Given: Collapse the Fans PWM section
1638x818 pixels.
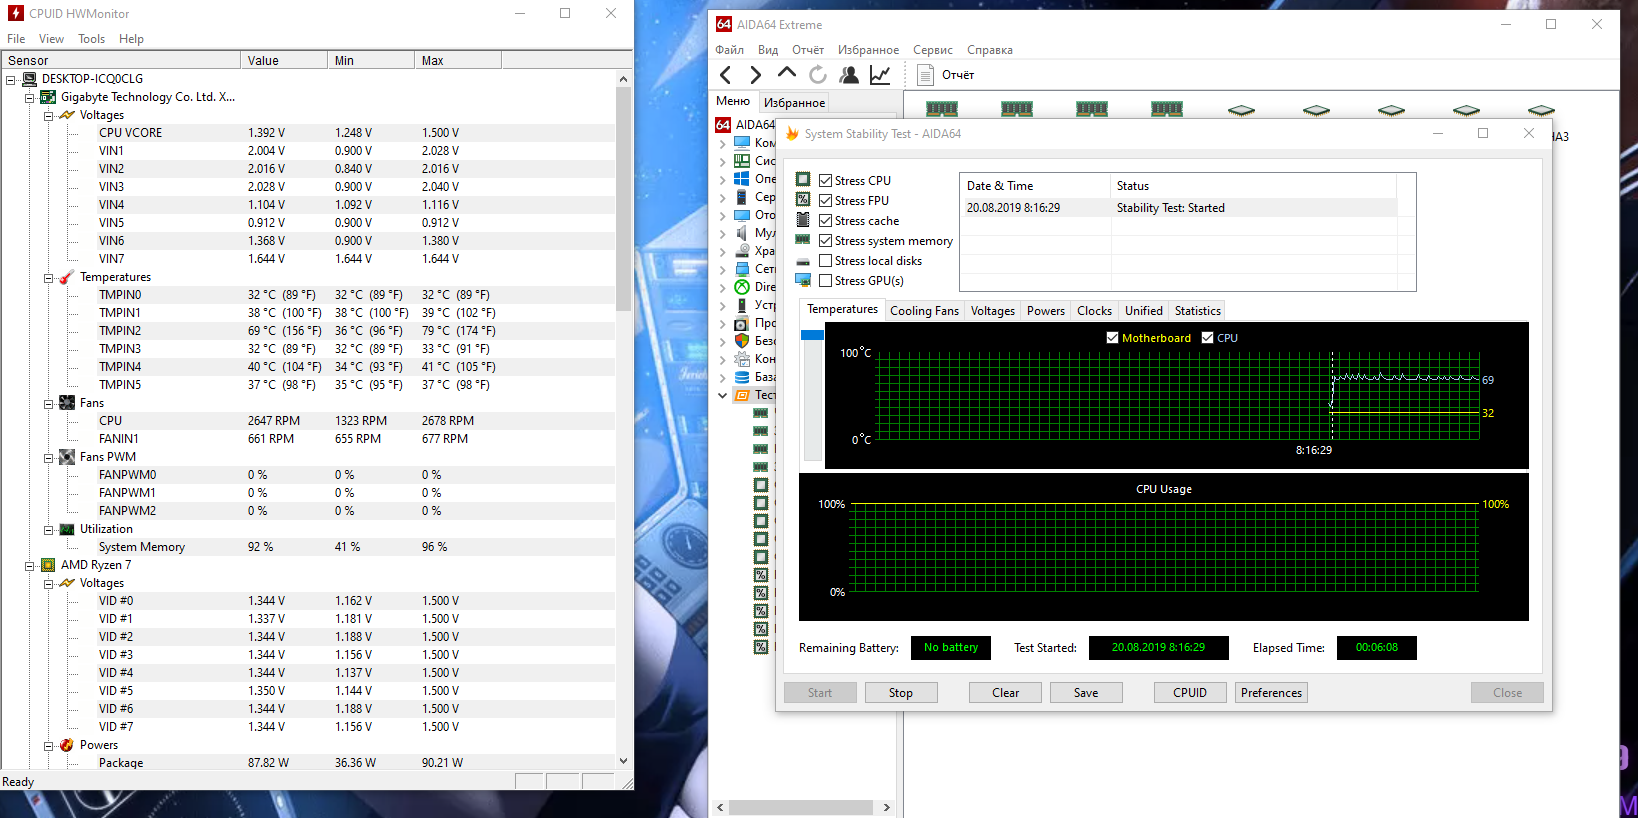Looking at the screenshot, I should click(48, 457).
